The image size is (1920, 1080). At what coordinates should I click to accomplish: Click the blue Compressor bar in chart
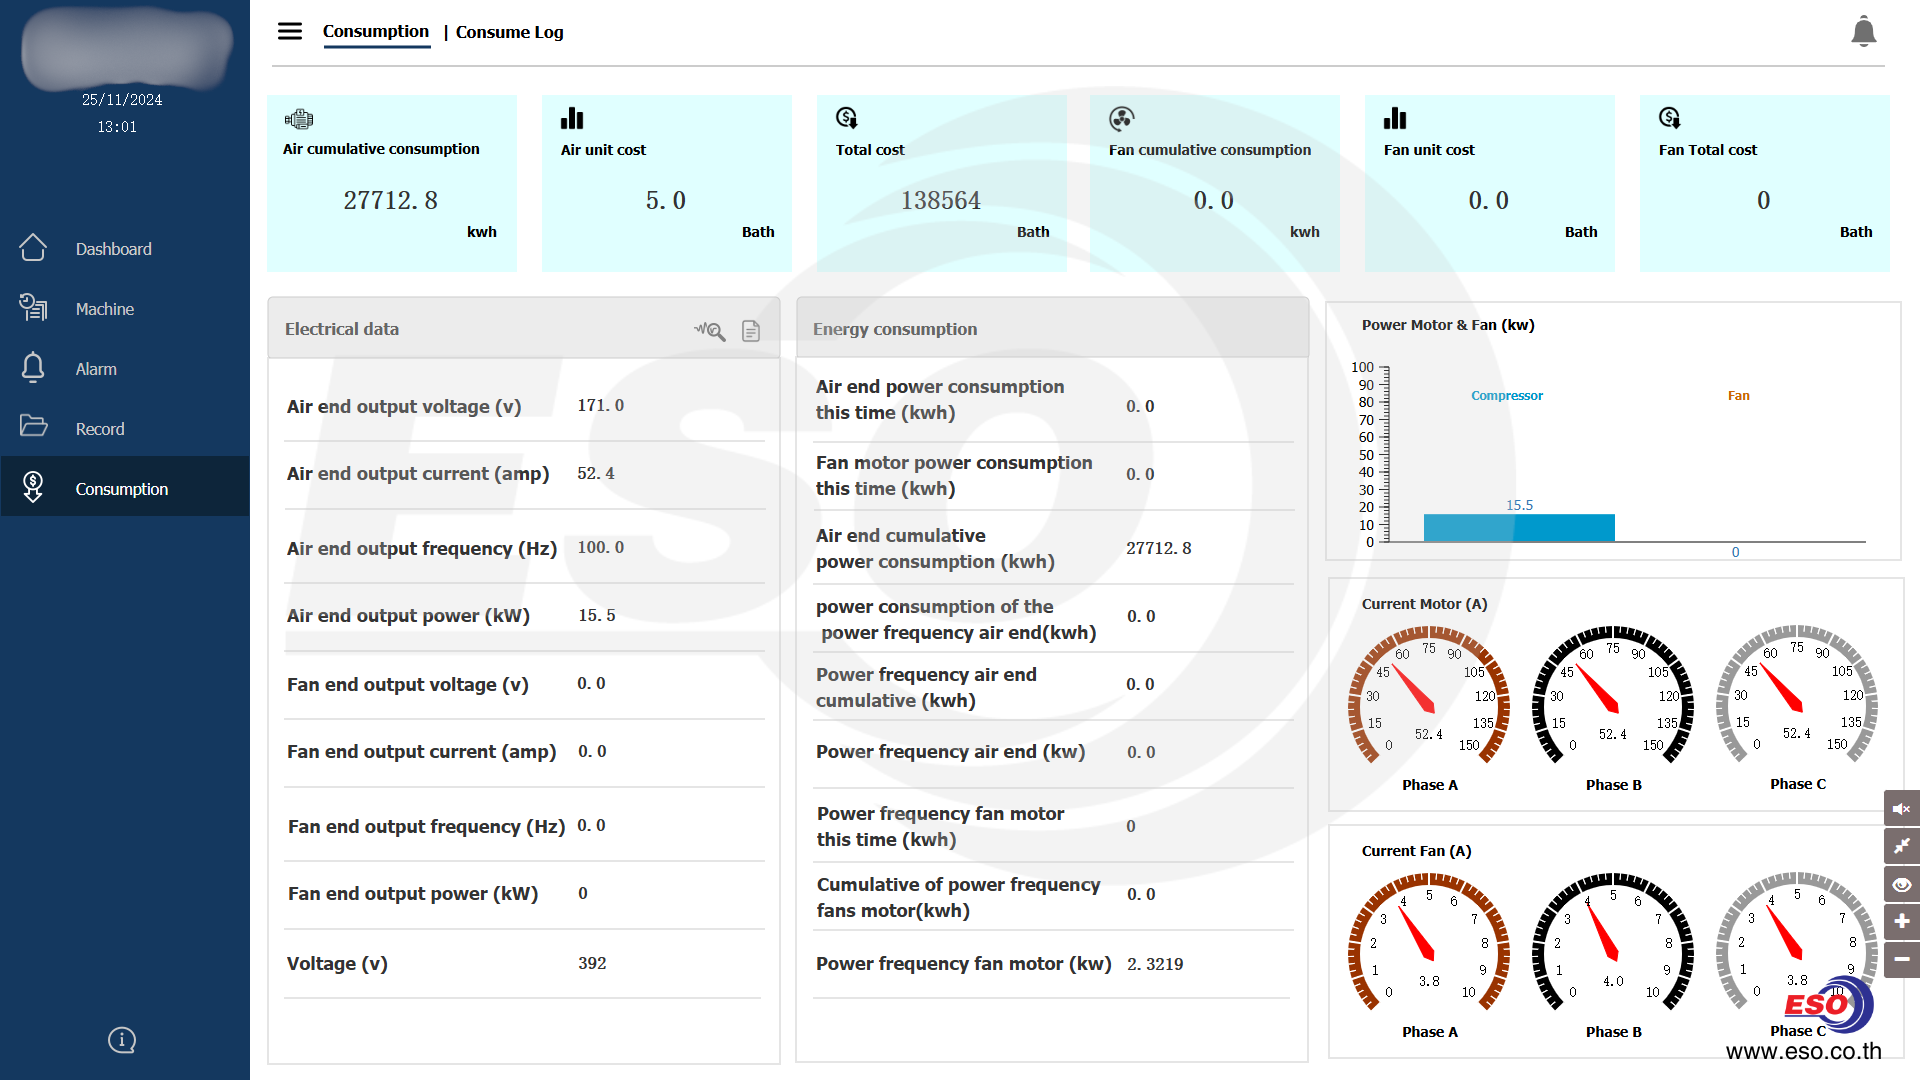point(1518,528)
